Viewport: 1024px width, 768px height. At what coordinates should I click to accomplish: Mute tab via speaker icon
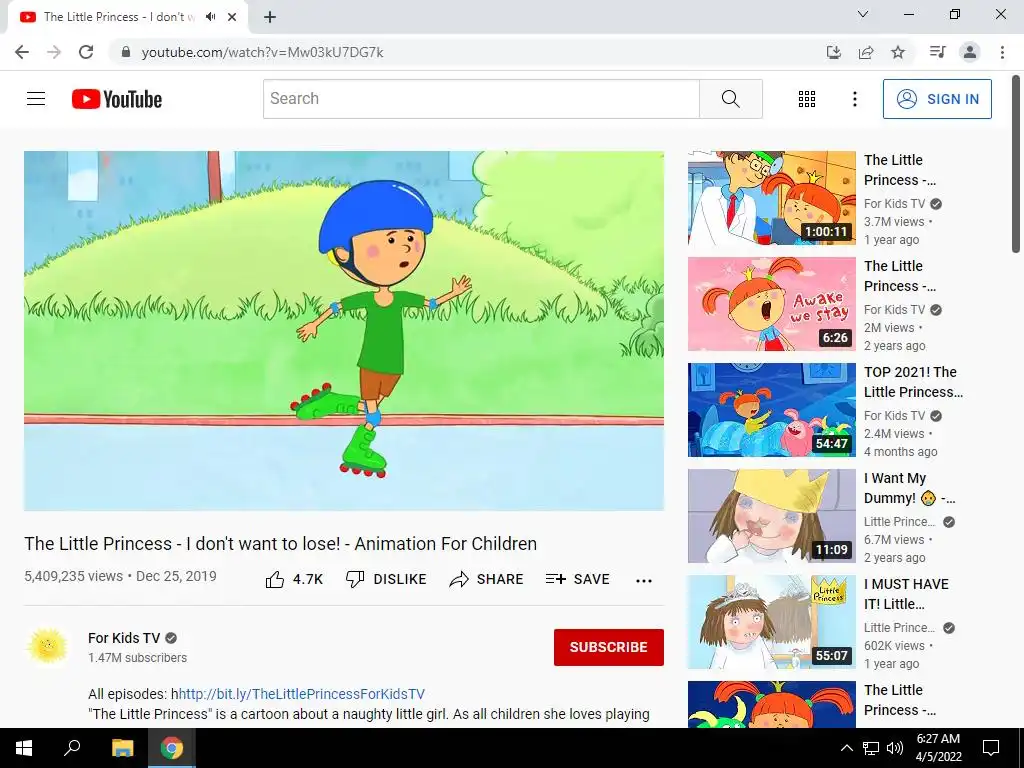210,17
